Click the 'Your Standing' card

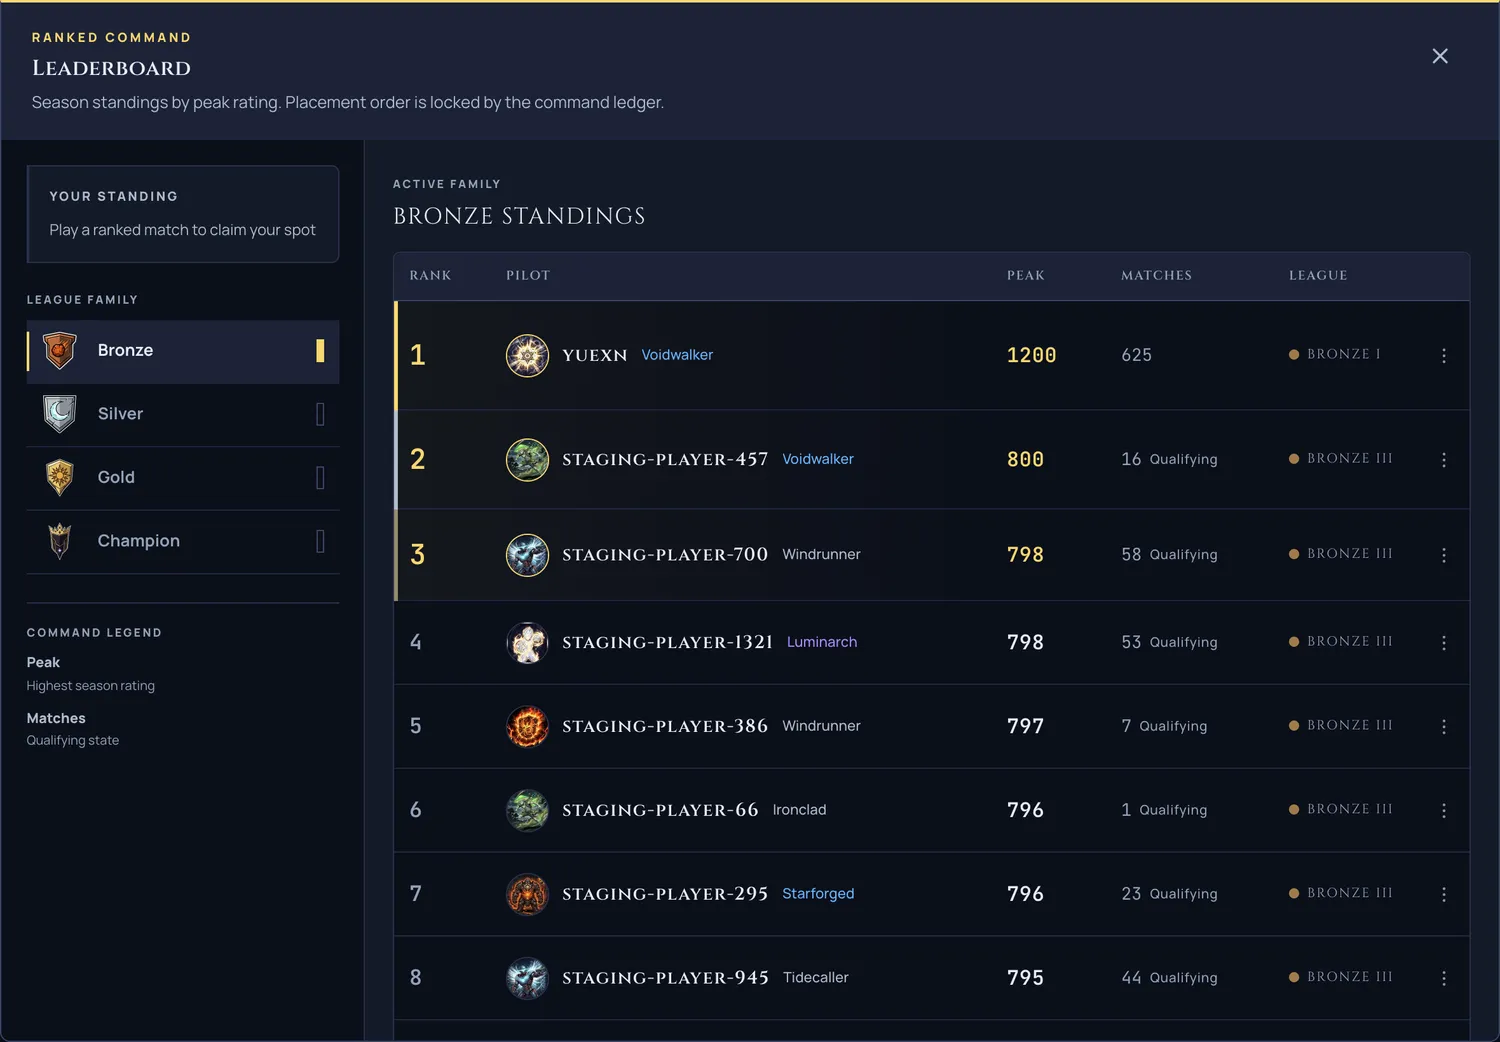pos(183,214)
